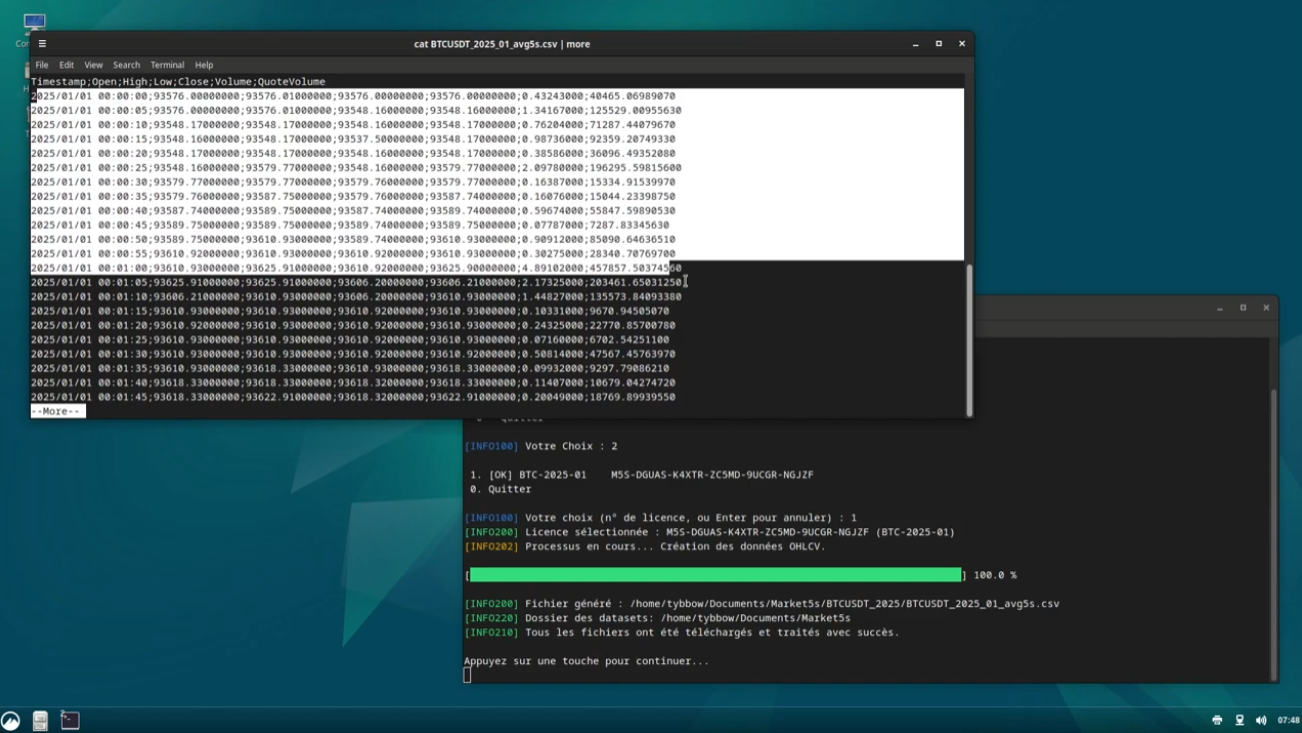The height and width of the screenshot is (733, 1302).
Task: Open the Computer icon on the desktop
Action: 36,22
